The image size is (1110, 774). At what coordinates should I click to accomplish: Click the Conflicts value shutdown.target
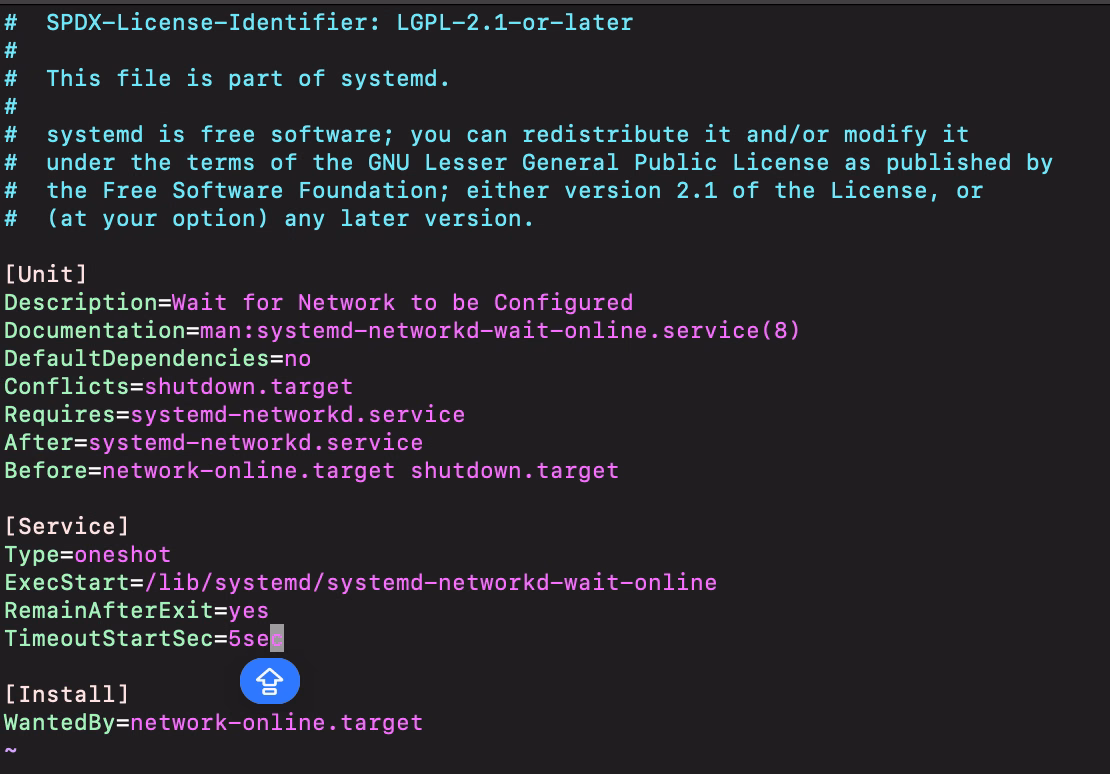click(248, 387)
